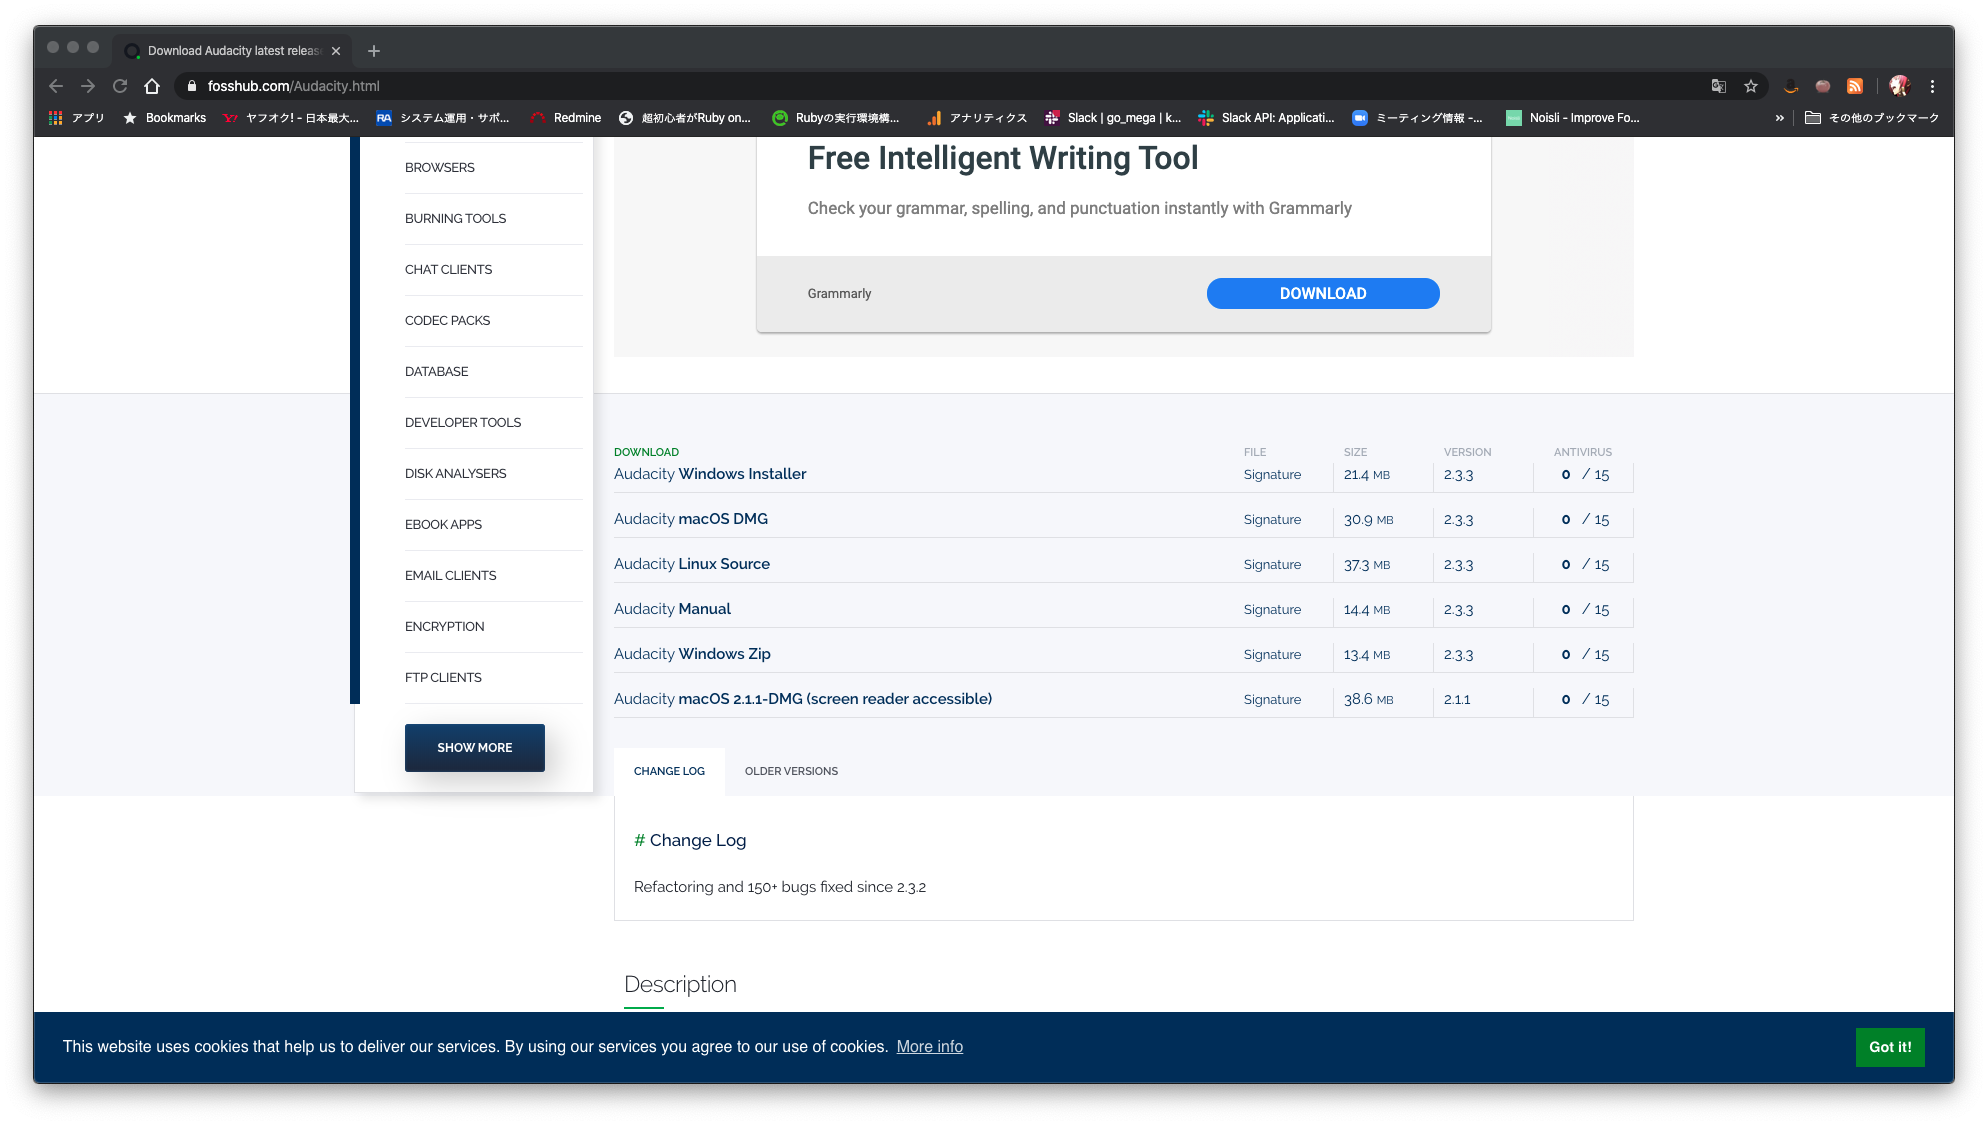Click SHOW MORE categories button
Viewport: 1988px width, 1125px height.
[x=474, y=748]
